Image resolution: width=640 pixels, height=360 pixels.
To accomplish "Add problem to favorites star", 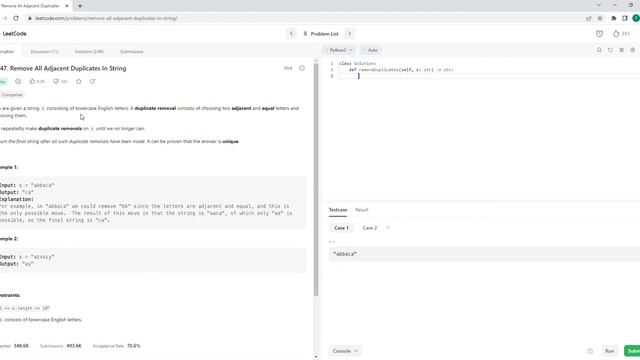I will 79,81.
